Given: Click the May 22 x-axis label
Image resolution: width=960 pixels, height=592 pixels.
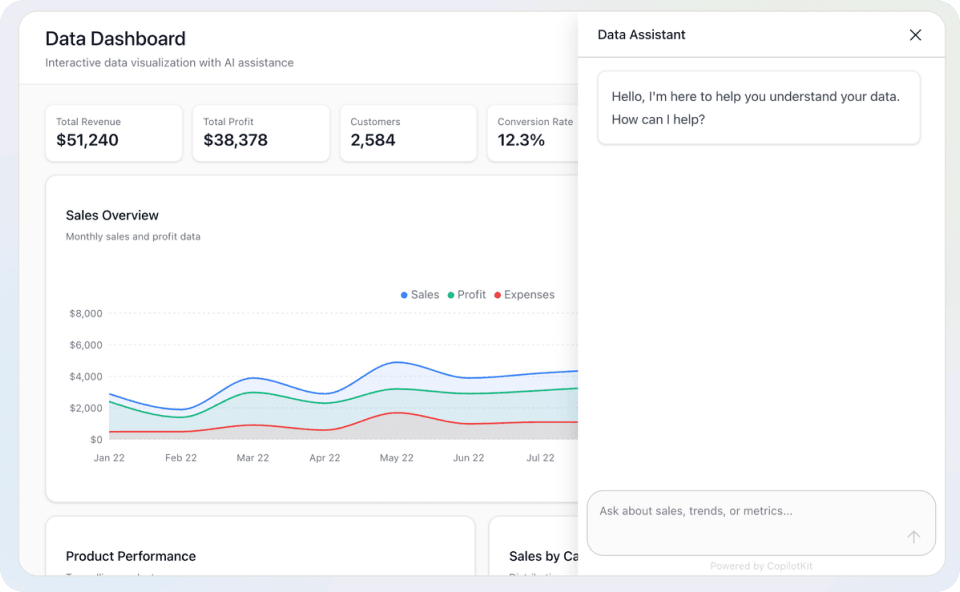Looking at the screenshot, I should point(396,458).
